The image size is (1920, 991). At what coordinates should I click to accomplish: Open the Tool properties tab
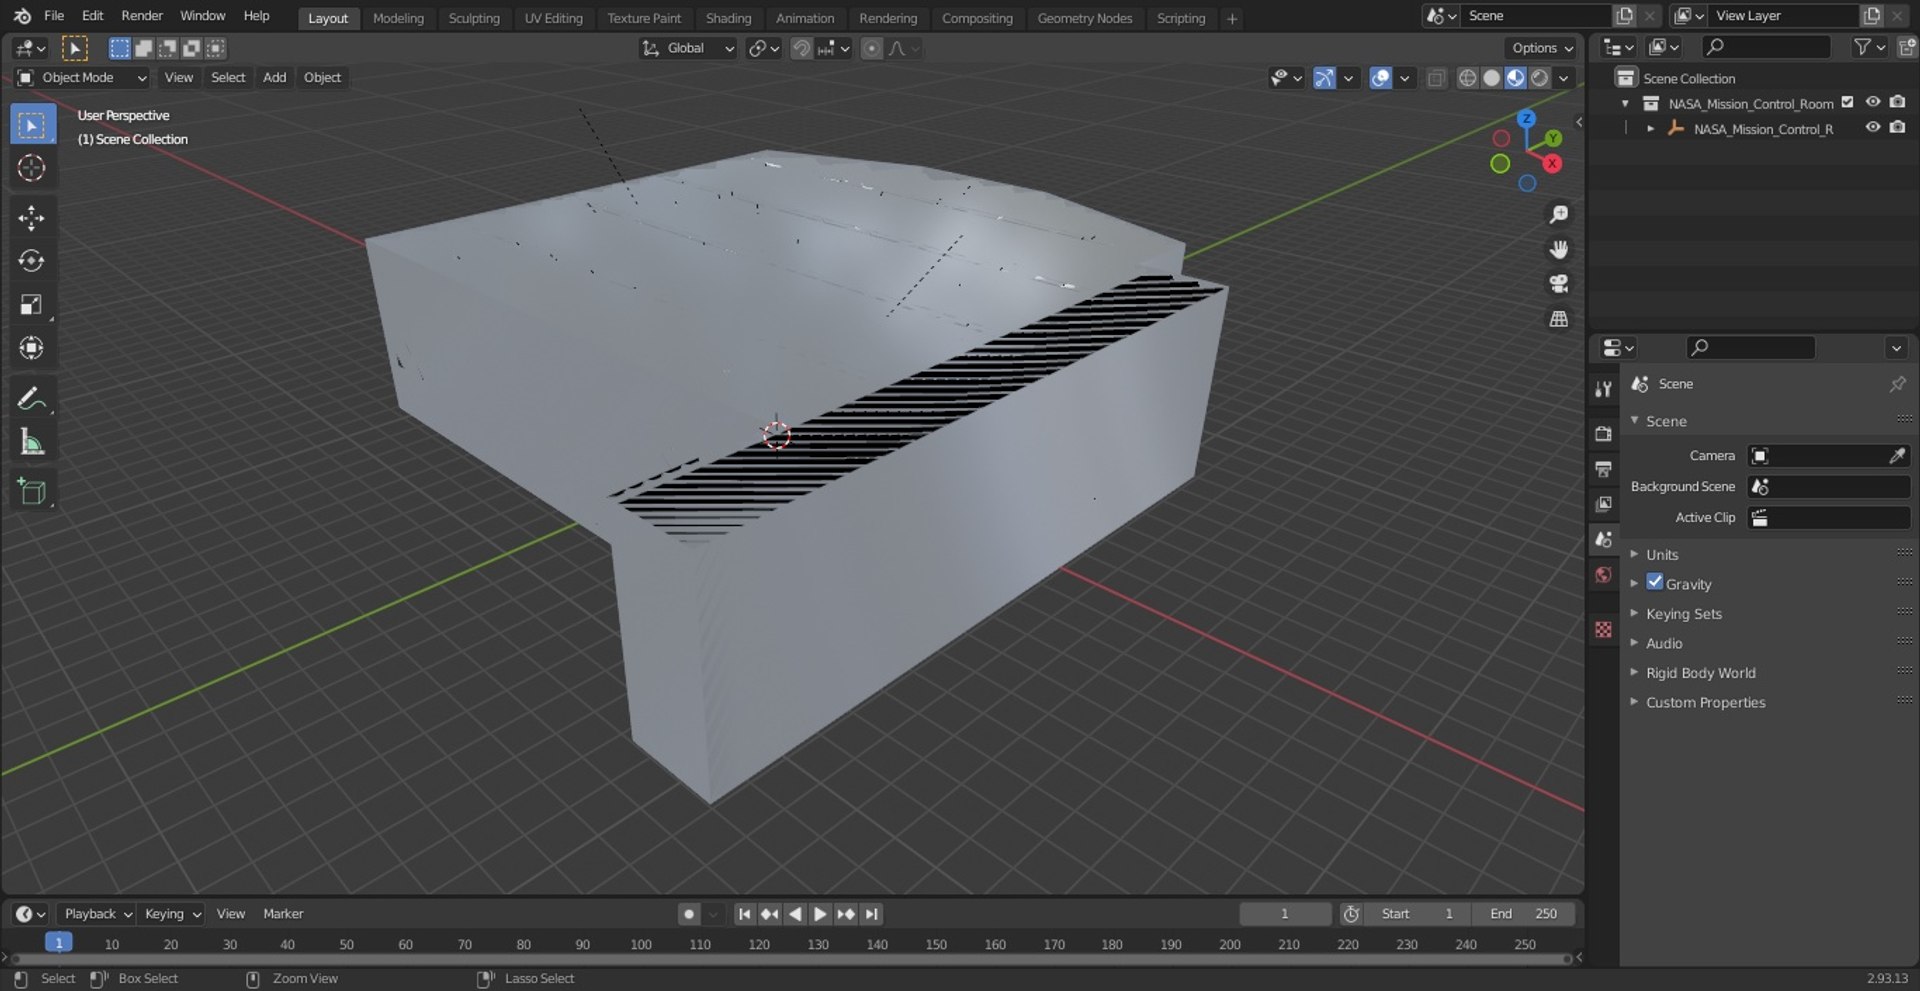tap(1604, 389)
